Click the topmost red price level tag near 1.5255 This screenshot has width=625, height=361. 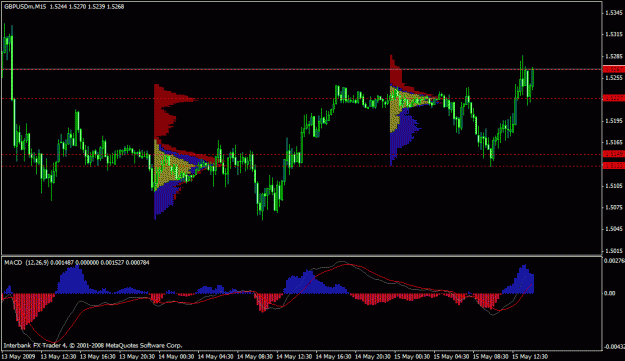coord(614,69)
